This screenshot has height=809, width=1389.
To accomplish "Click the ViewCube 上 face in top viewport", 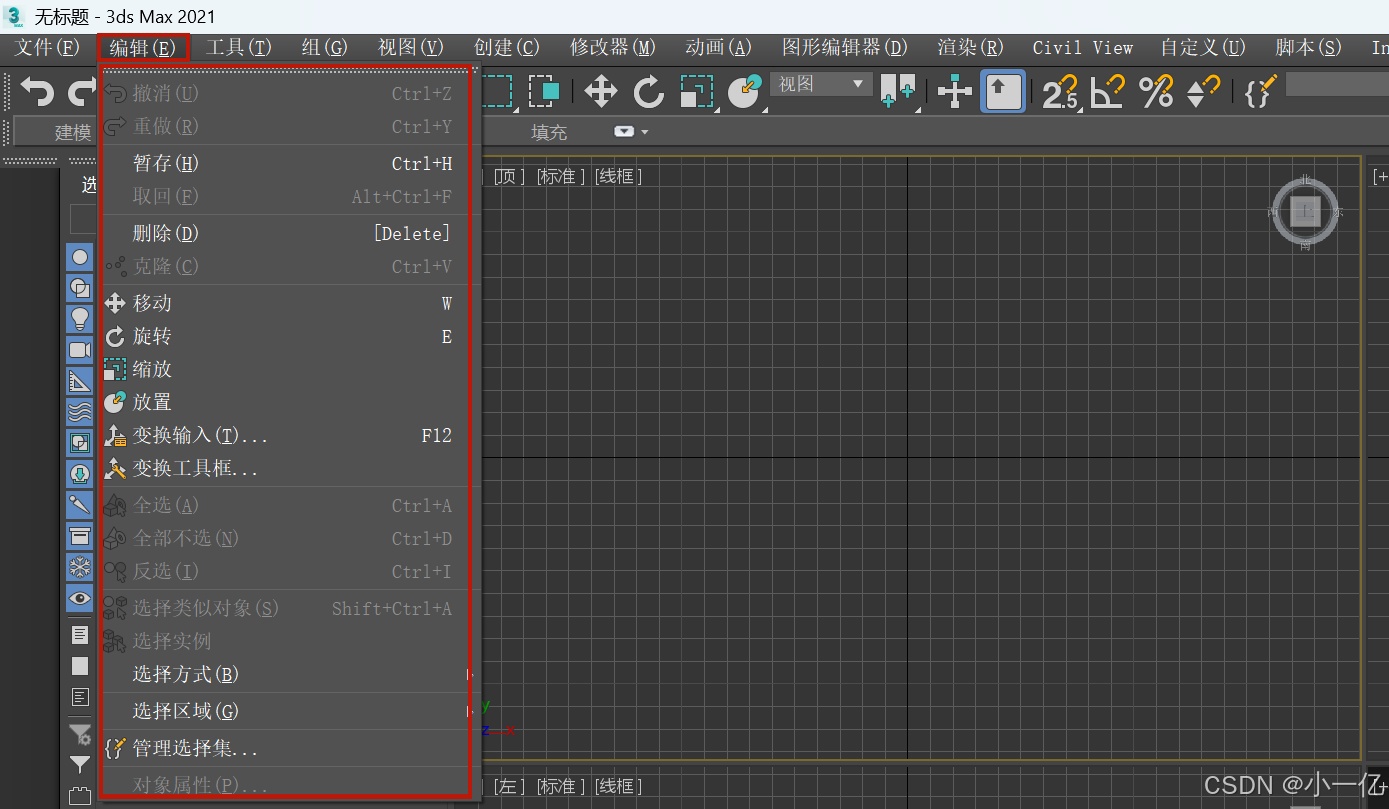I will 1305,211.
